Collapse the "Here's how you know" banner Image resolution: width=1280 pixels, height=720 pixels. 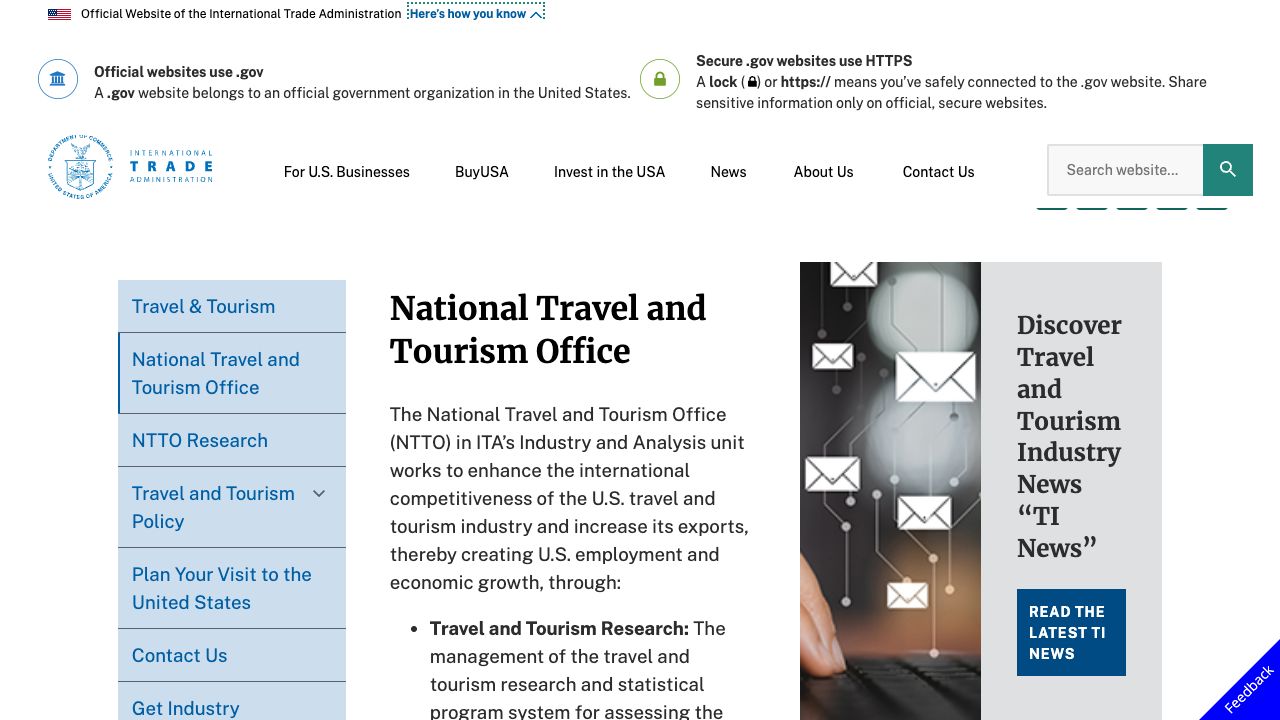476,14
